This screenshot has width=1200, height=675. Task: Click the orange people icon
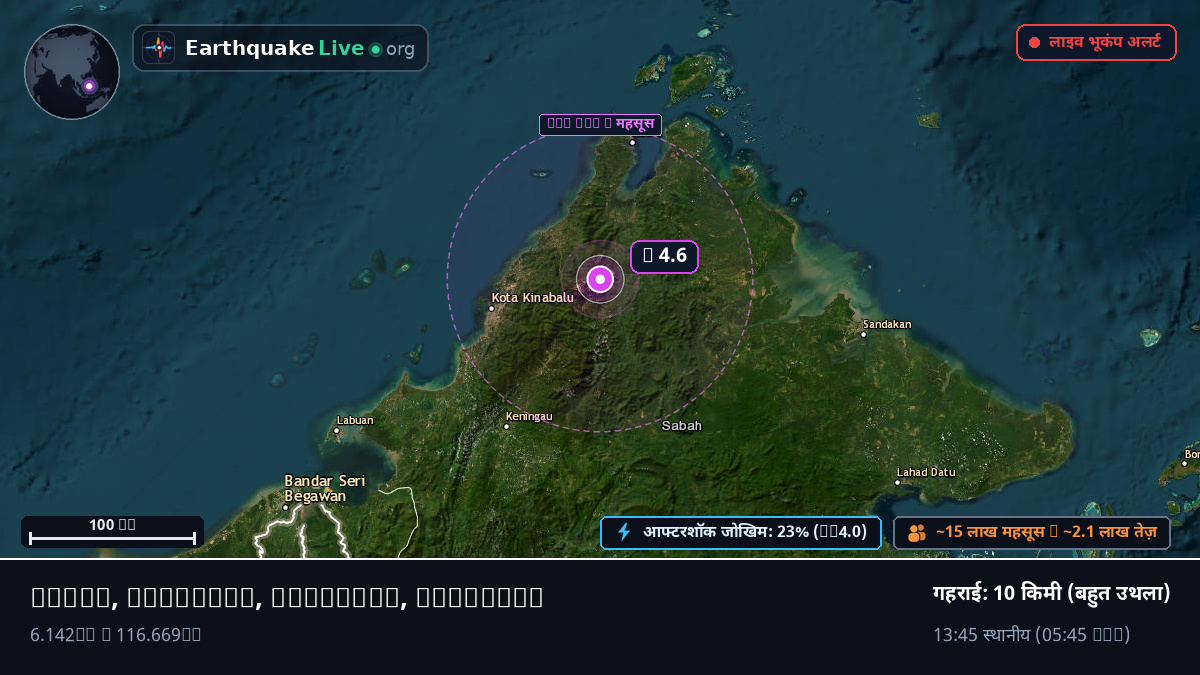tap(916, 533)
